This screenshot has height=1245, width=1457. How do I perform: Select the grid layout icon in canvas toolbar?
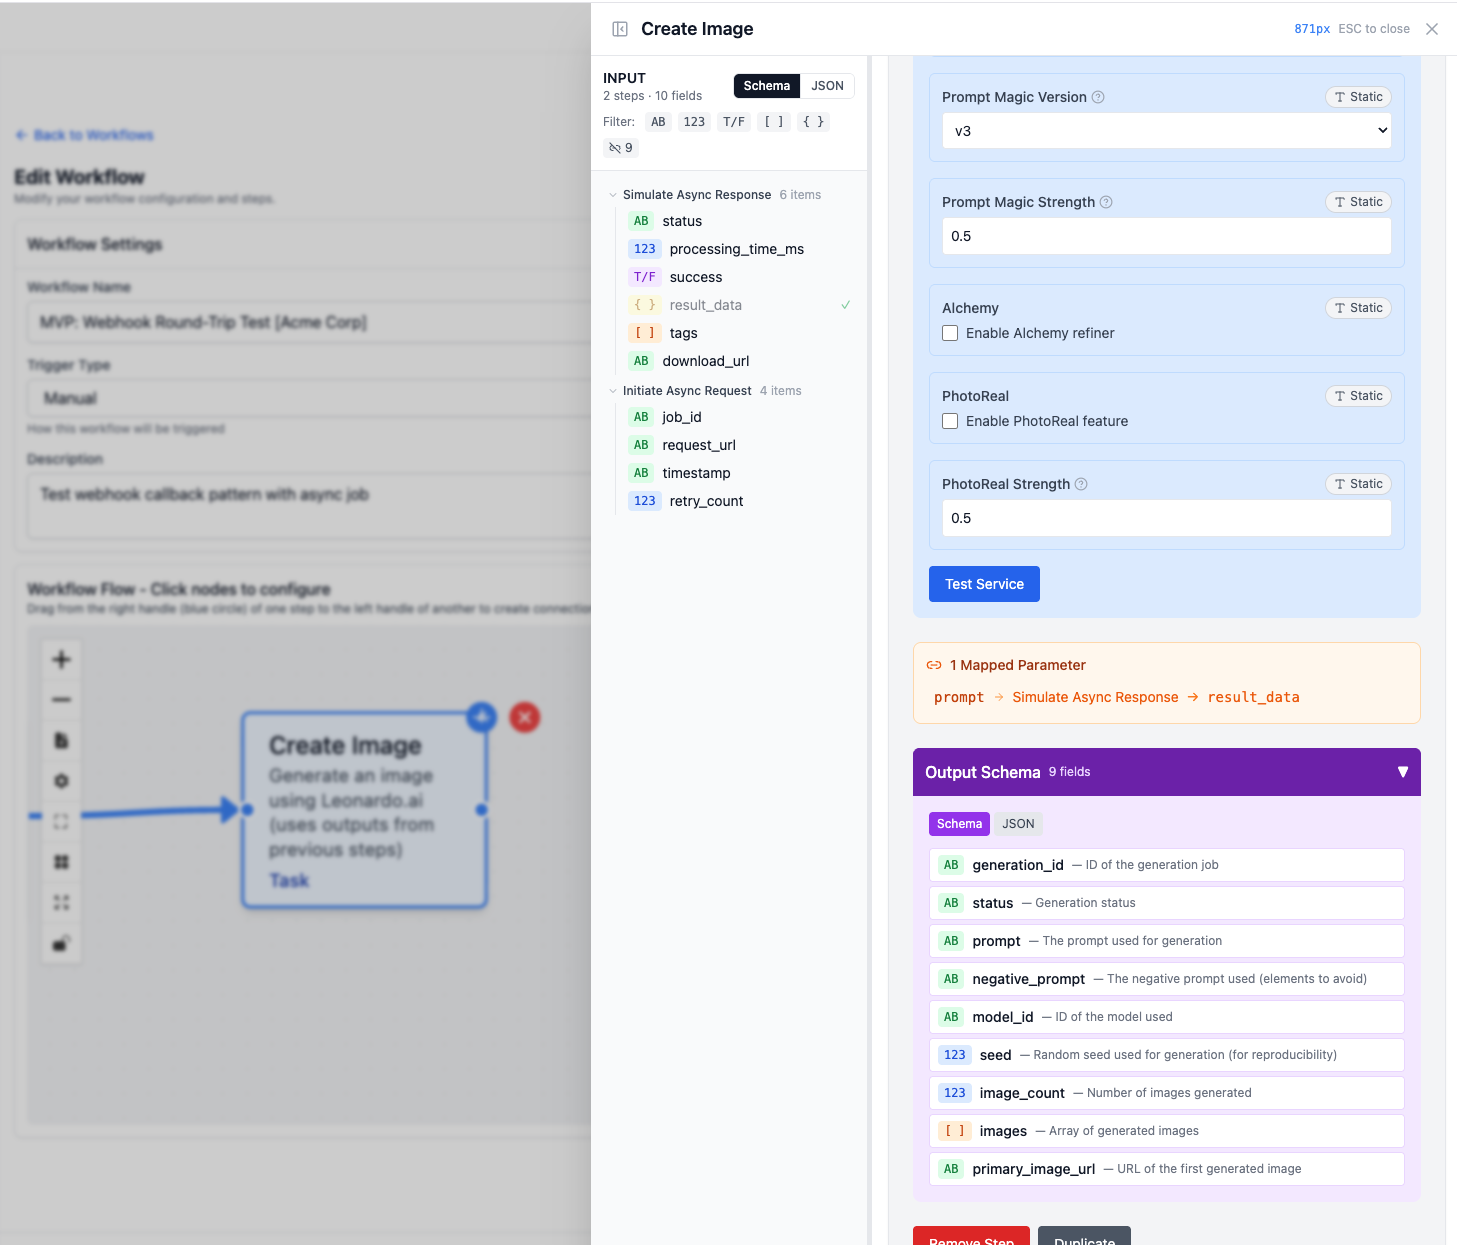pyautogui.click(x=61, y=861)
